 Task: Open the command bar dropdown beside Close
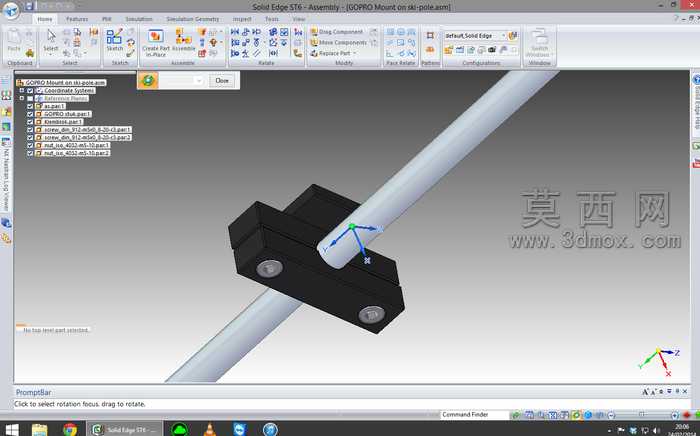coord(199,81)
